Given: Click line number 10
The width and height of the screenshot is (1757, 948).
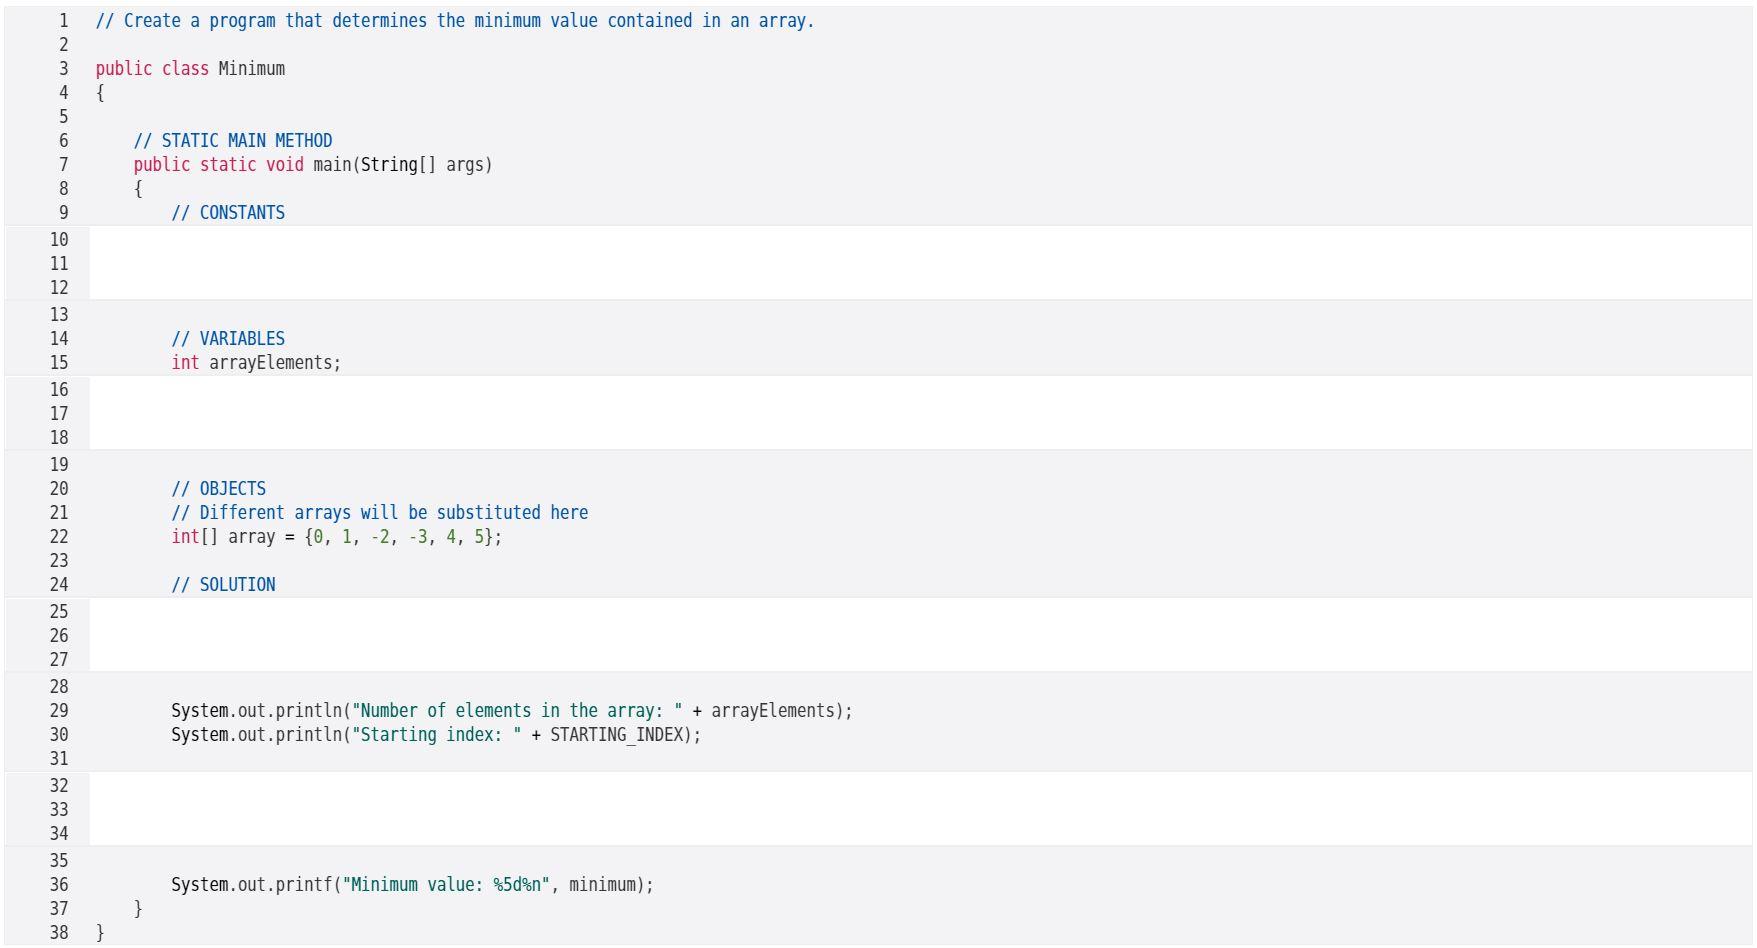Looking at the screenshot, I should click(59, 240).
